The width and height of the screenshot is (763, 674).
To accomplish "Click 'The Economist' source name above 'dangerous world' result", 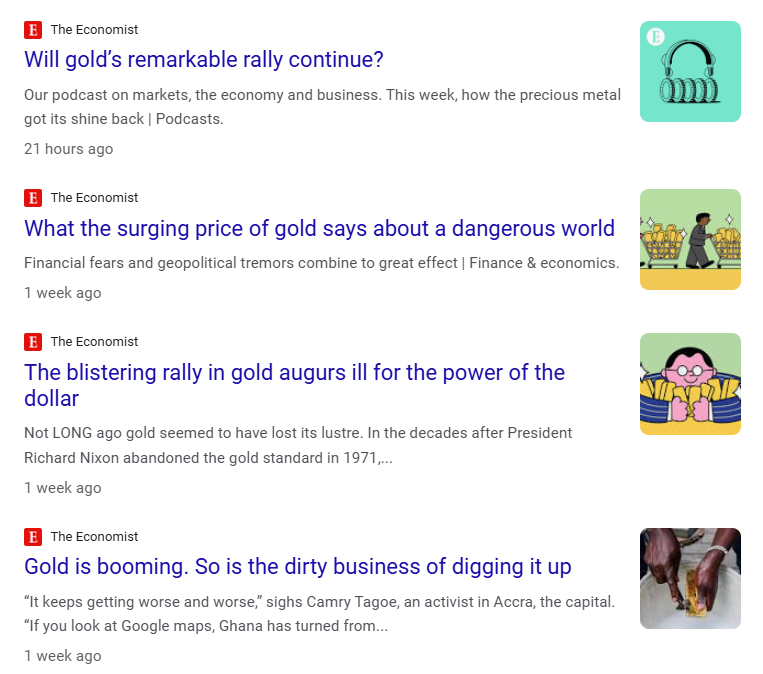I will tap(94, 198).
